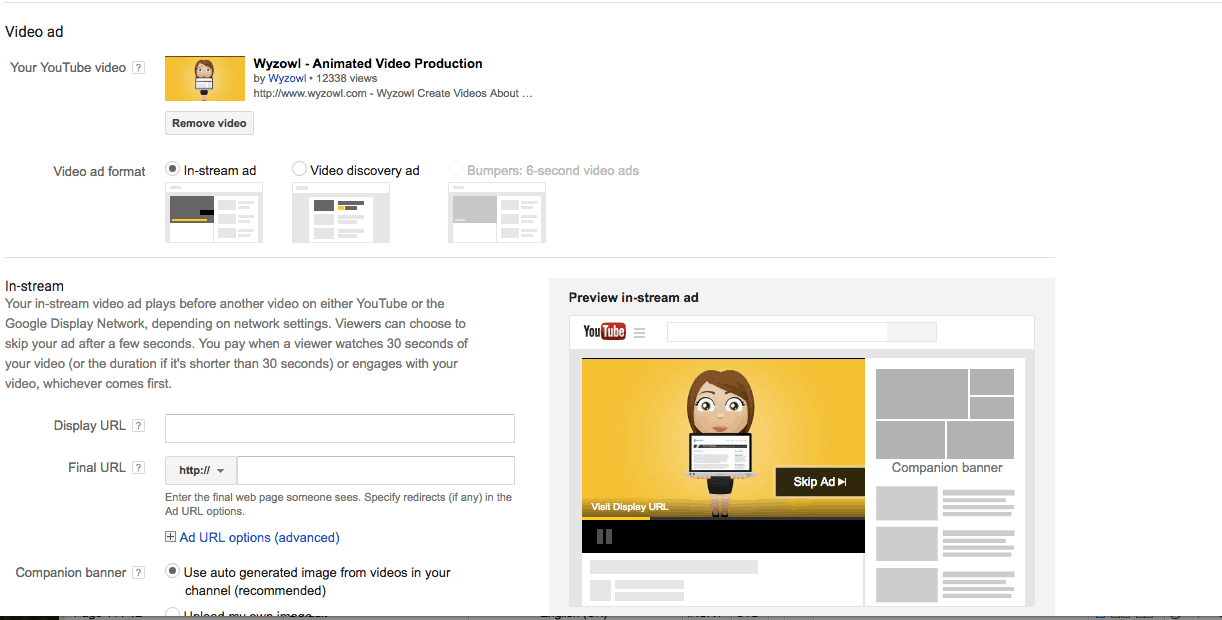The image size is (1222, 620).
Task: Click the Preview in-stream ad heading
Action: pos(636,297)
